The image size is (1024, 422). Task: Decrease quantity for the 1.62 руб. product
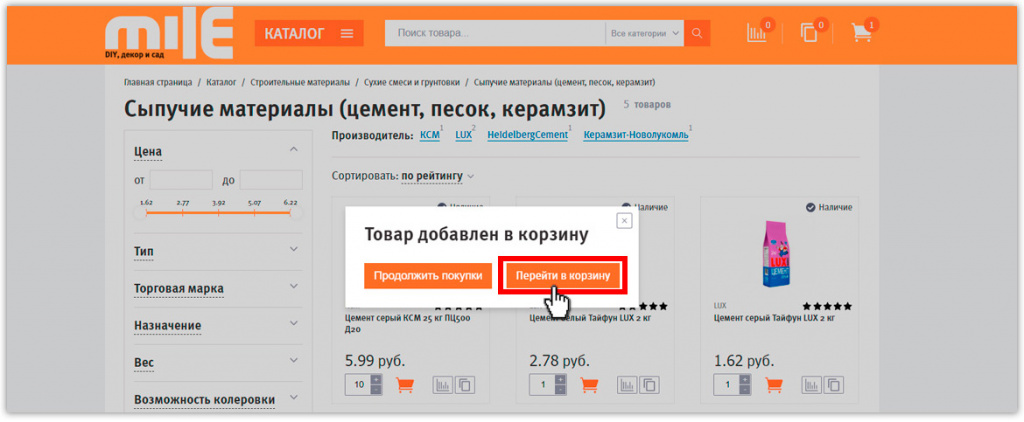coord(745,389)
